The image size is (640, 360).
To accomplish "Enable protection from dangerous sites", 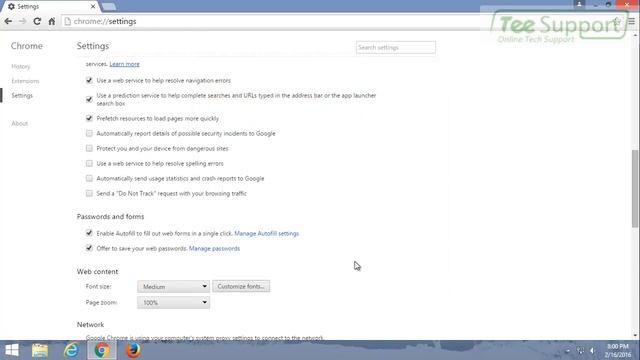I will click(x=89, y=149).
